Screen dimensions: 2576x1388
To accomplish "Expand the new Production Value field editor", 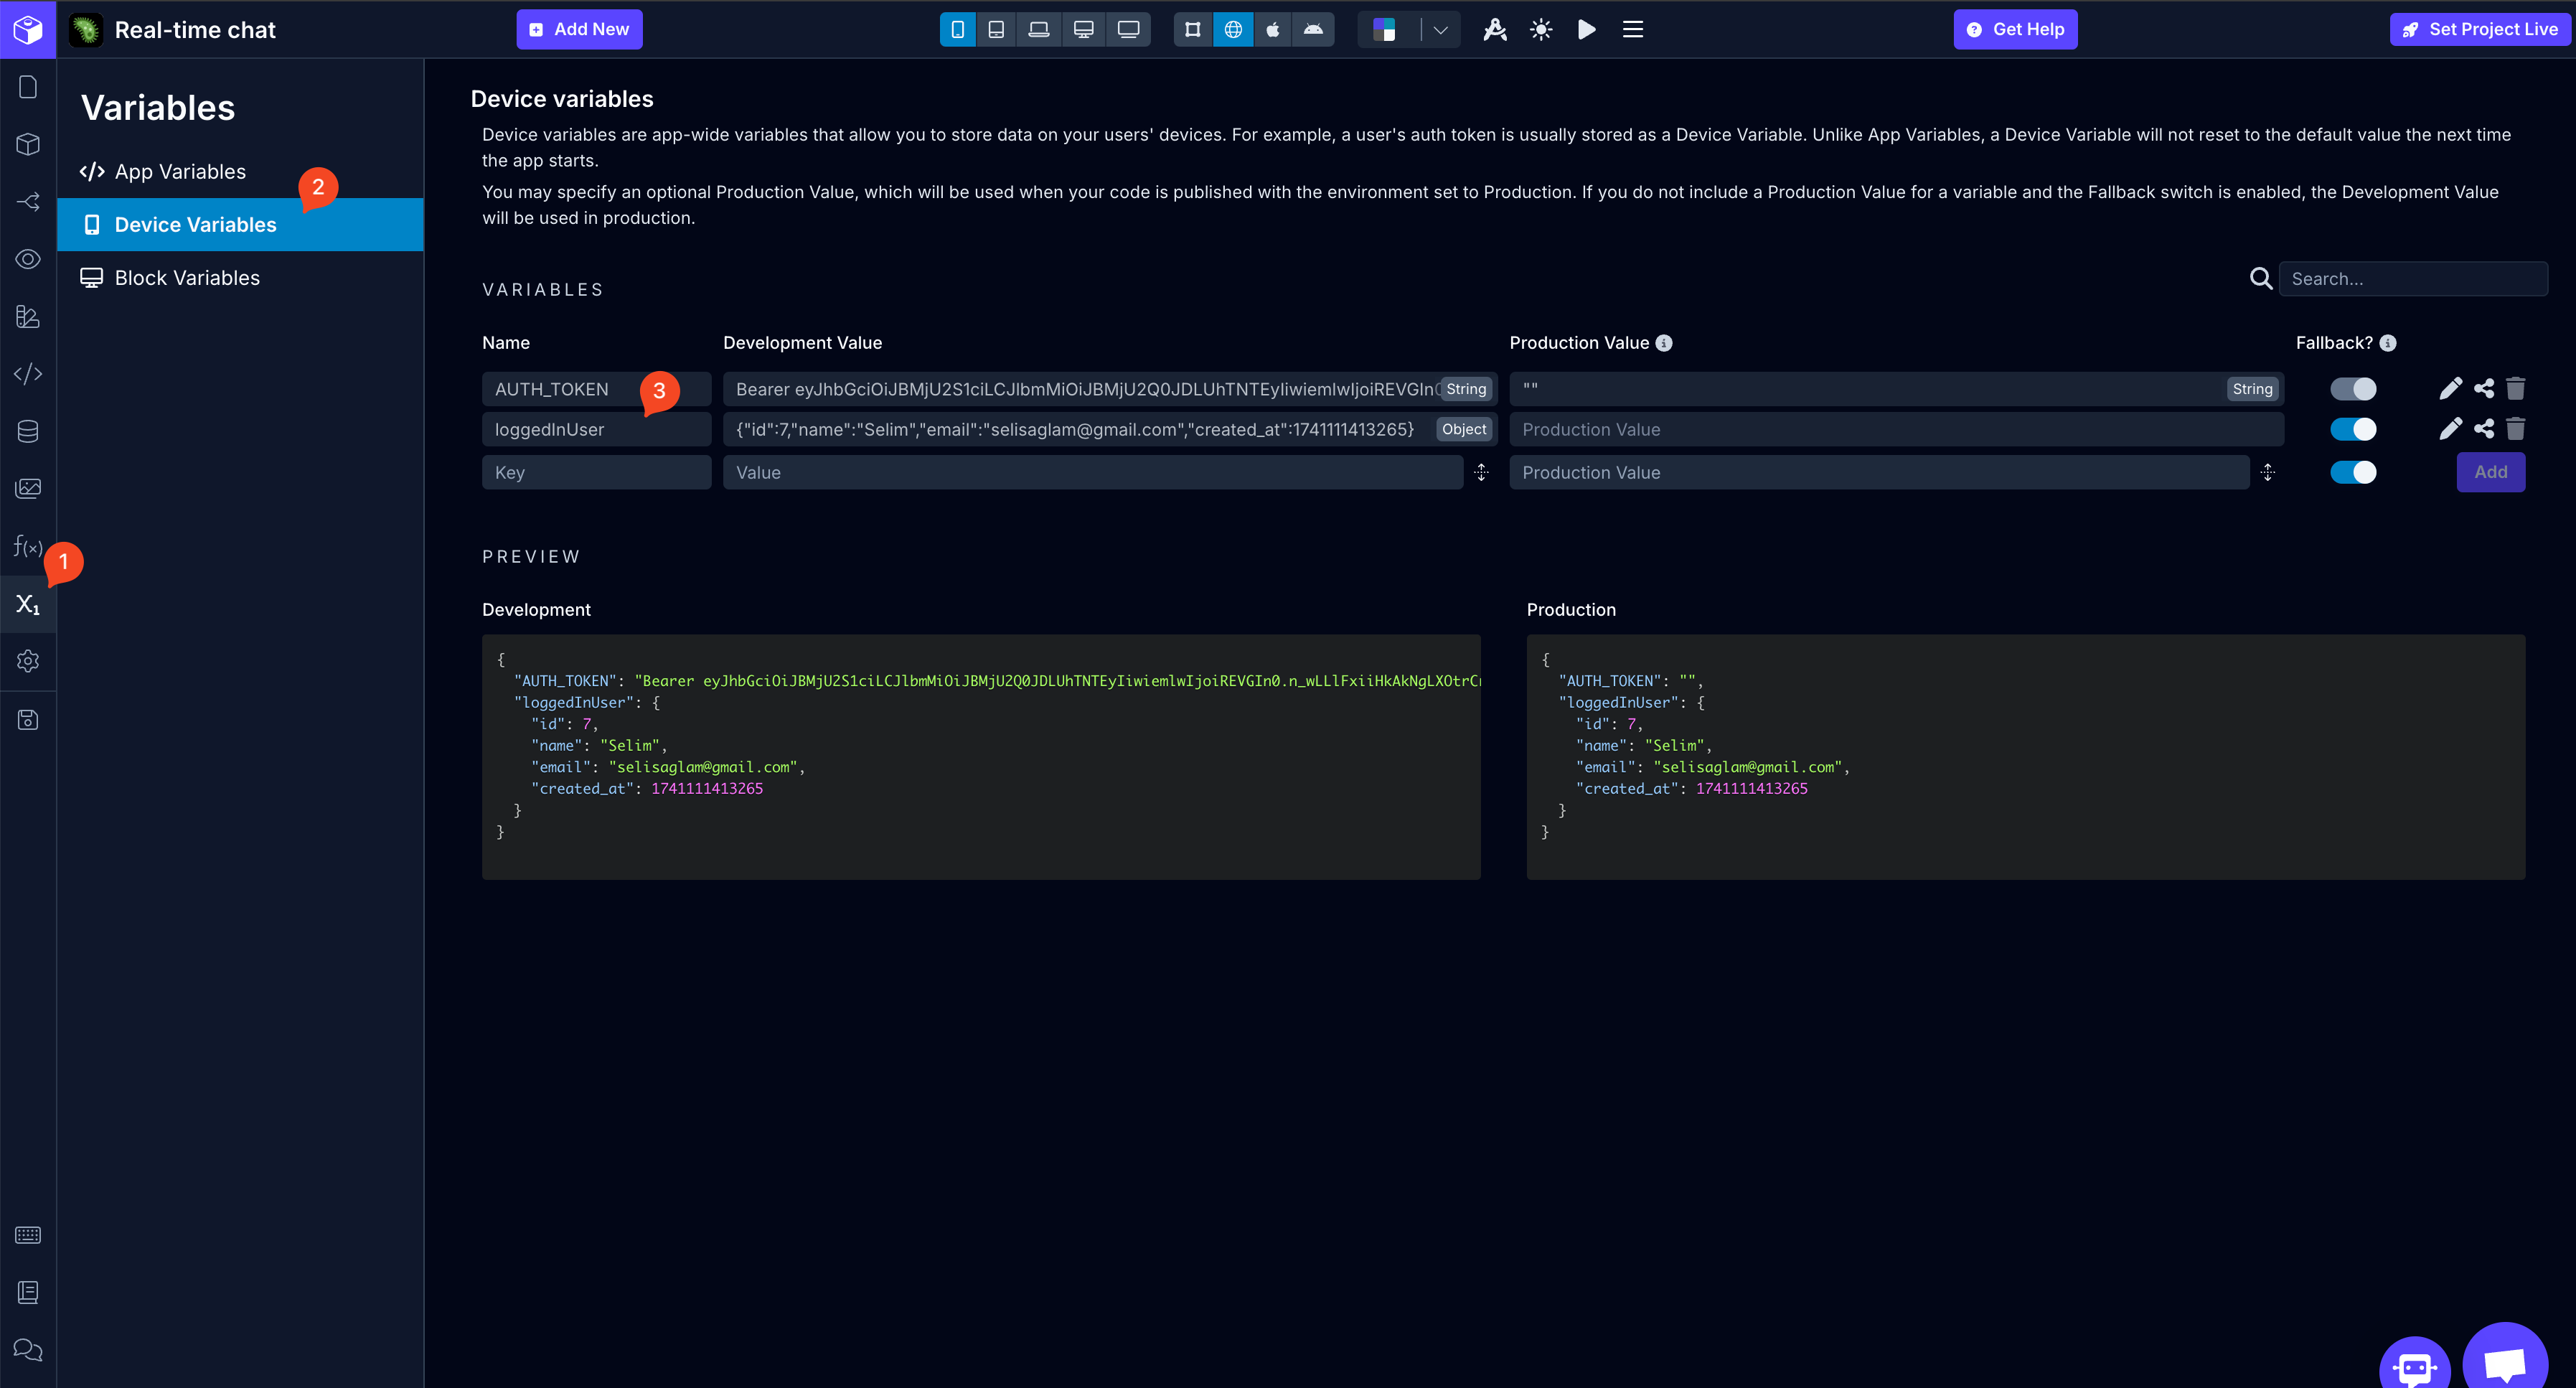I will click(x=2268, y=472).
